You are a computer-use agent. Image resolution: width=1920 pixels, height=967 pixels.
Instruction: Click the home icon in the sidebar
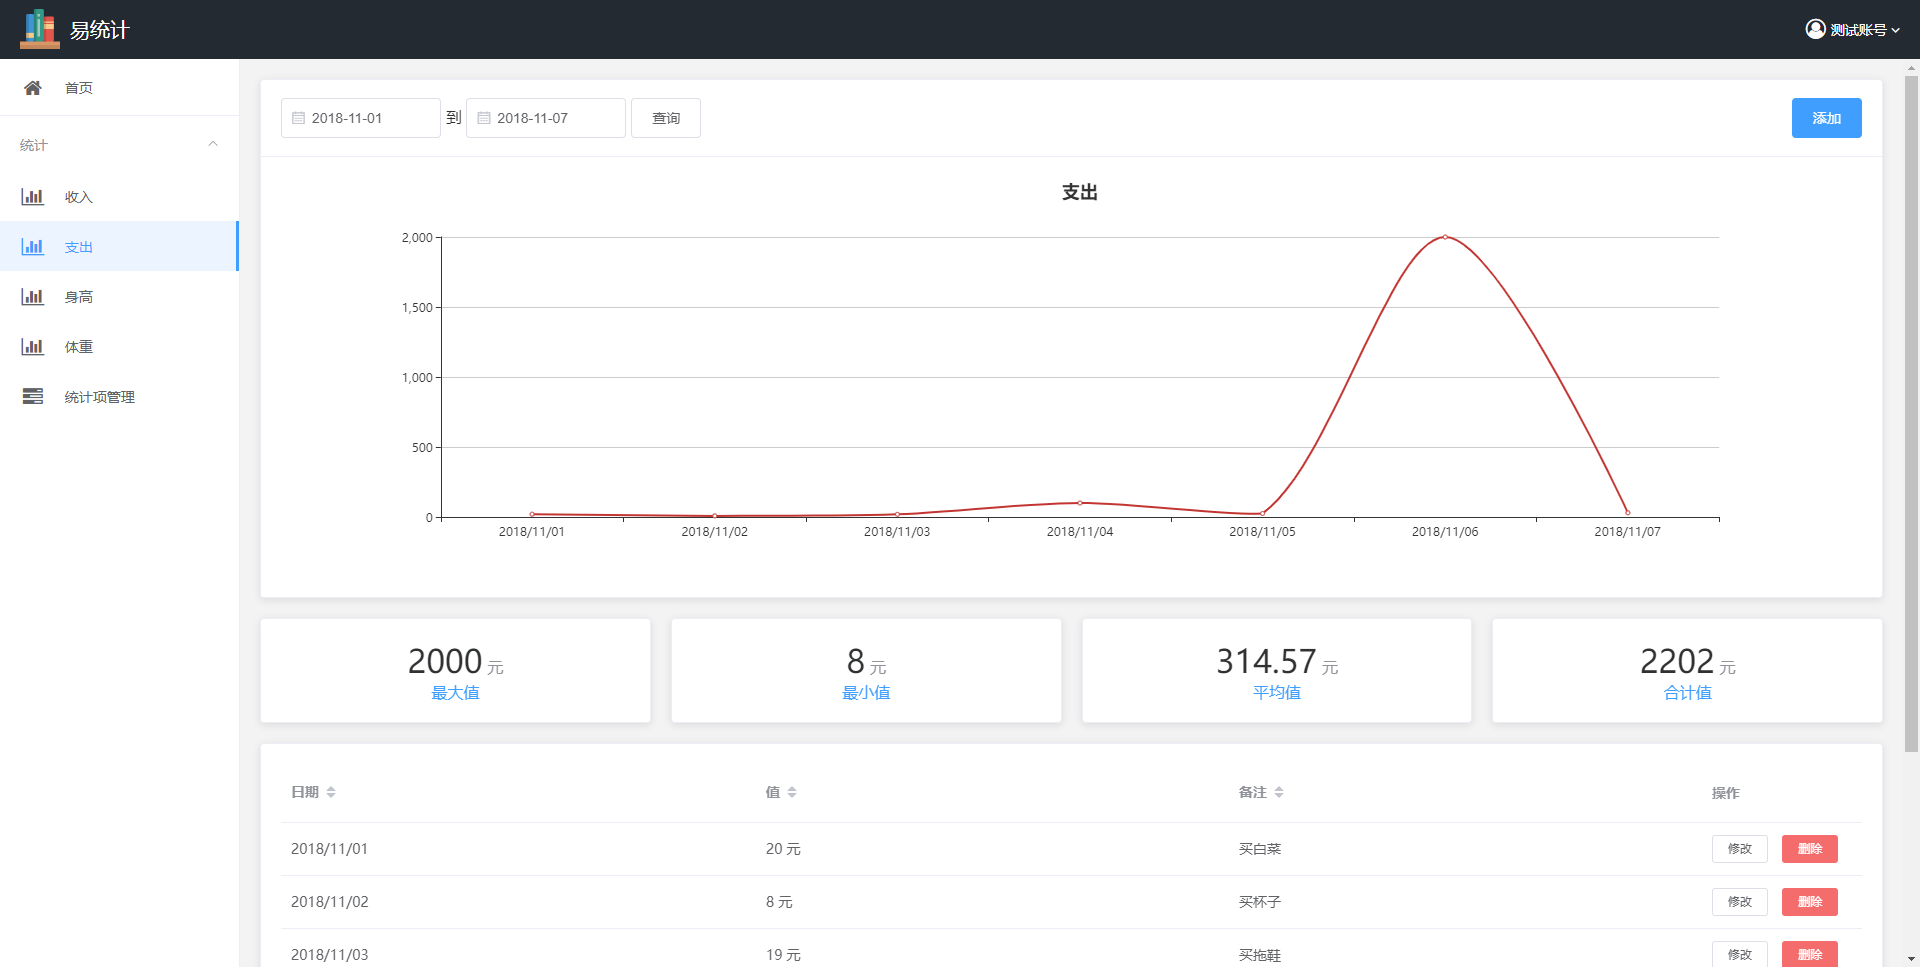click(33, 88)
